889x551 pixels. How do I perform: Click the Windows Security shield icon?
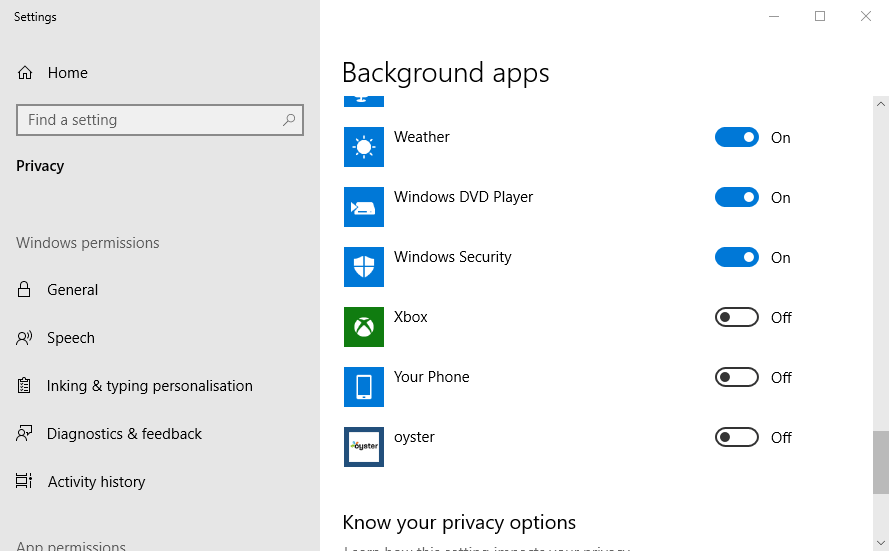coord(364,267)
